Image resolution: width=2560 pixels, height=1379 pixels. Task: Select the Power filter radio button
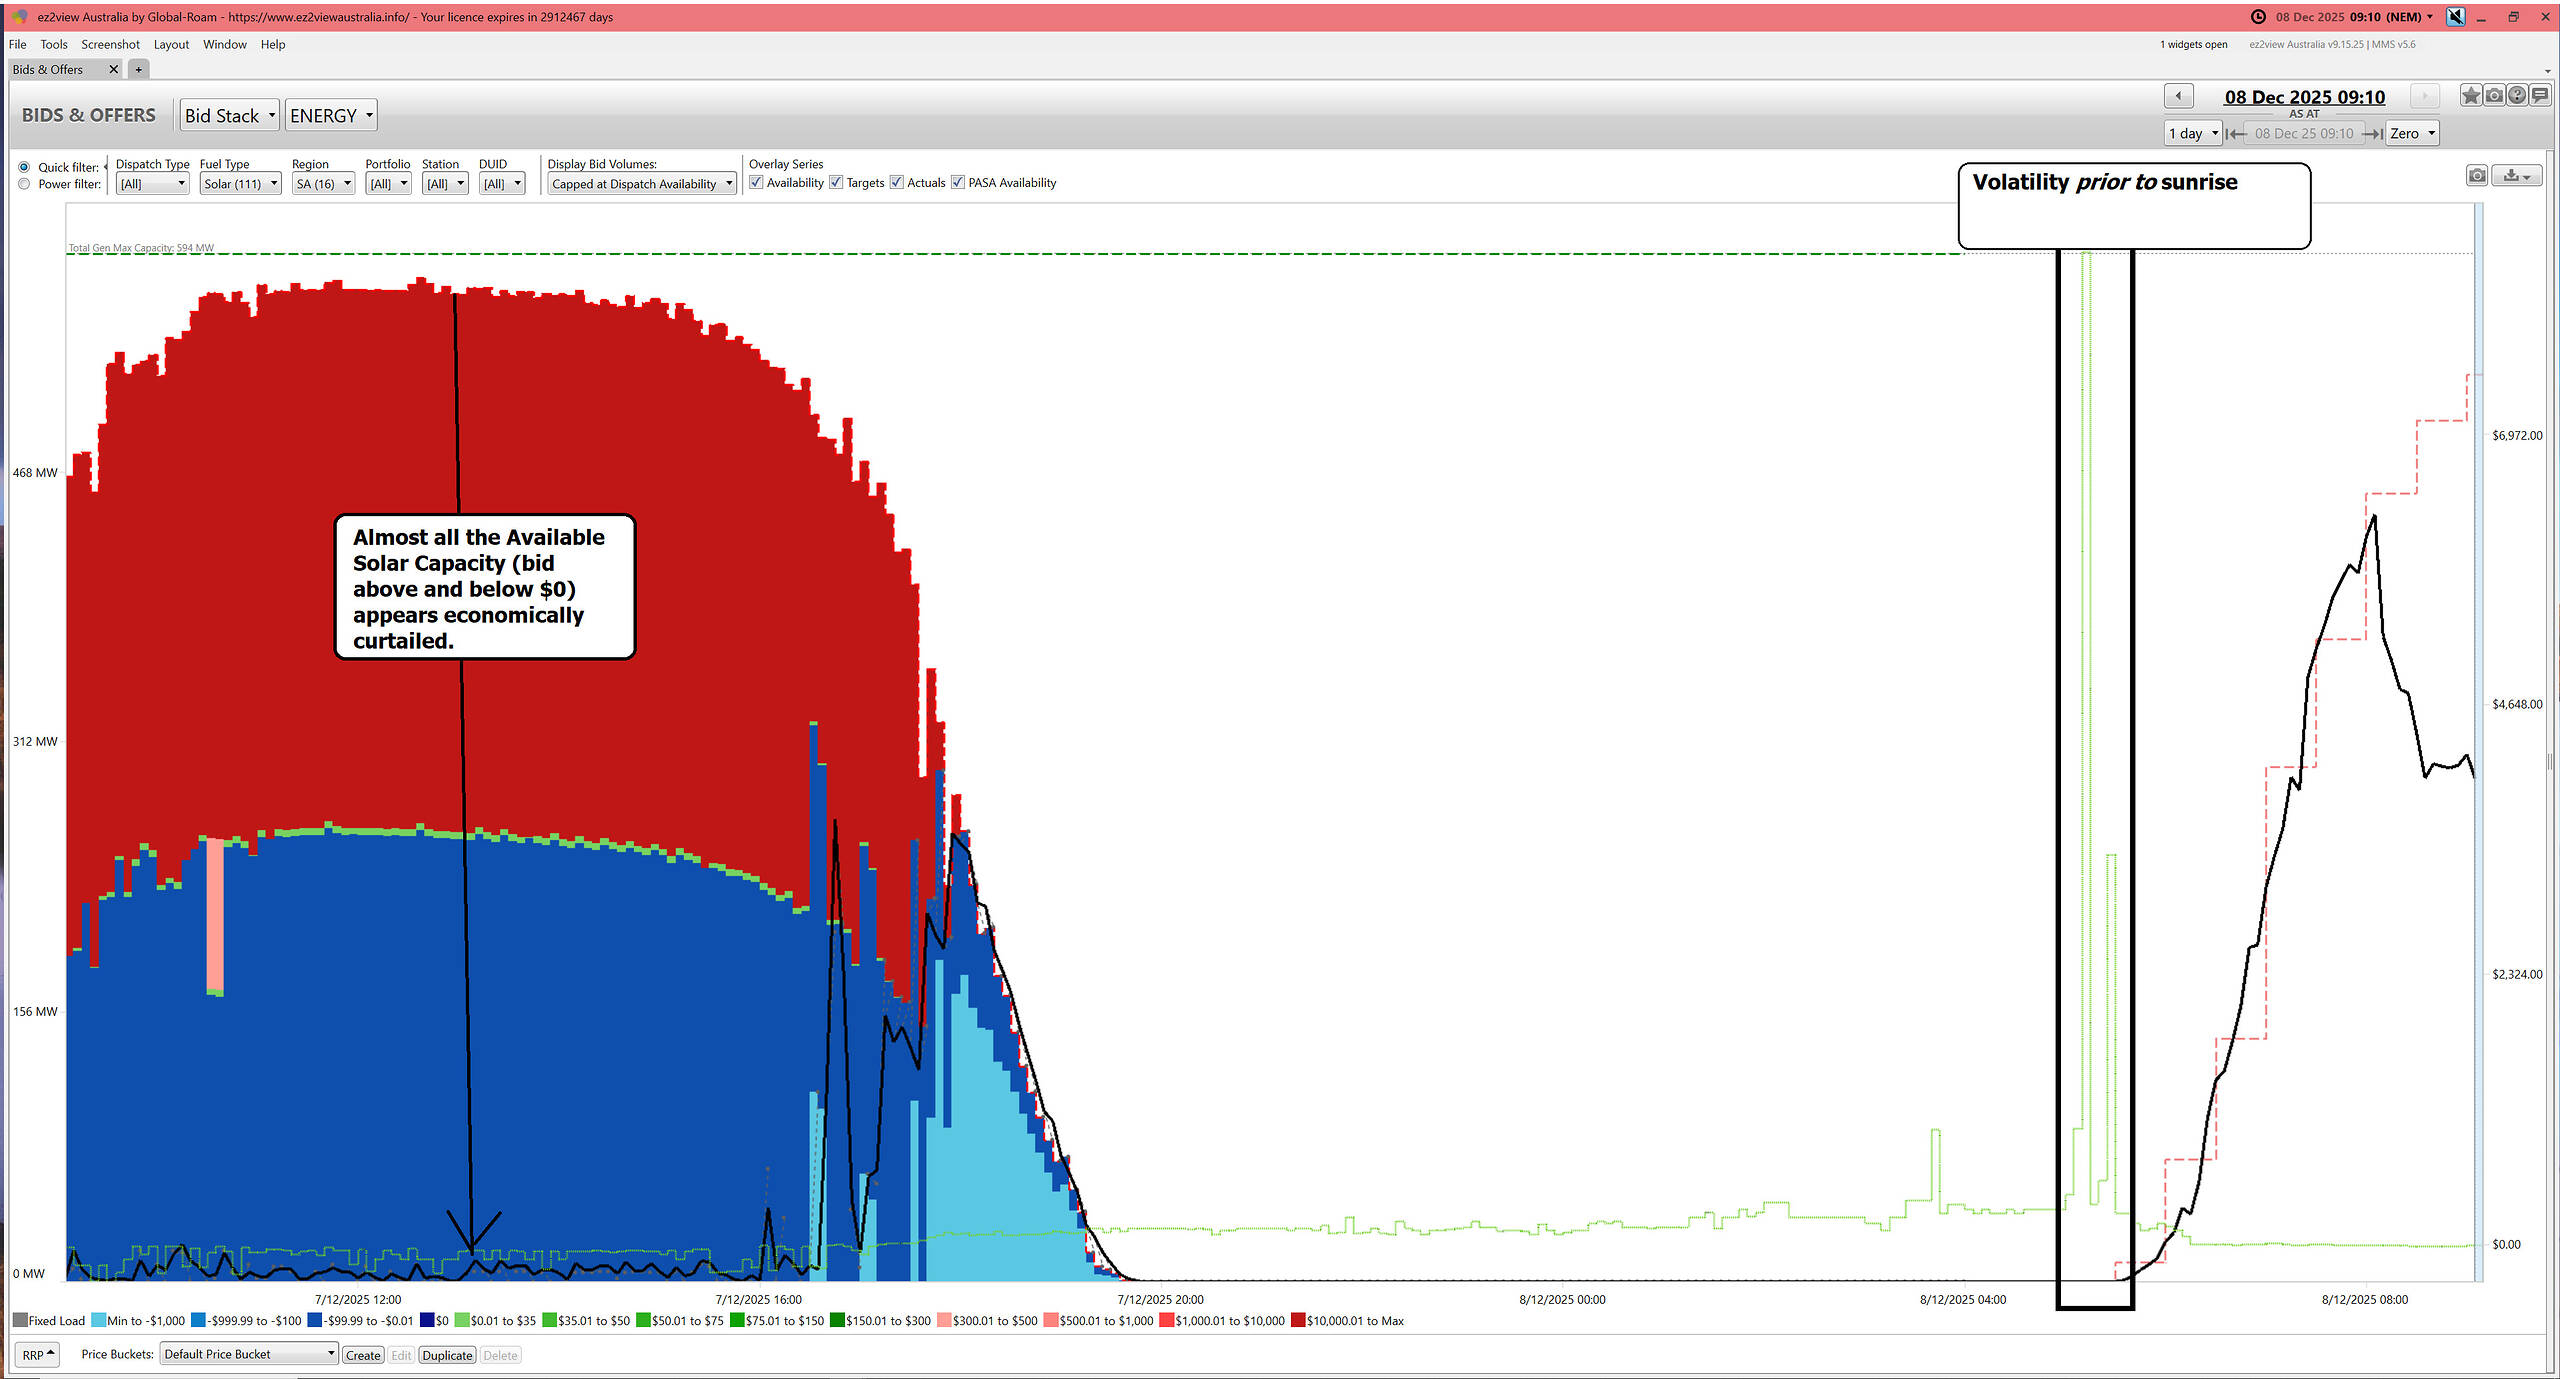(24, 184)
